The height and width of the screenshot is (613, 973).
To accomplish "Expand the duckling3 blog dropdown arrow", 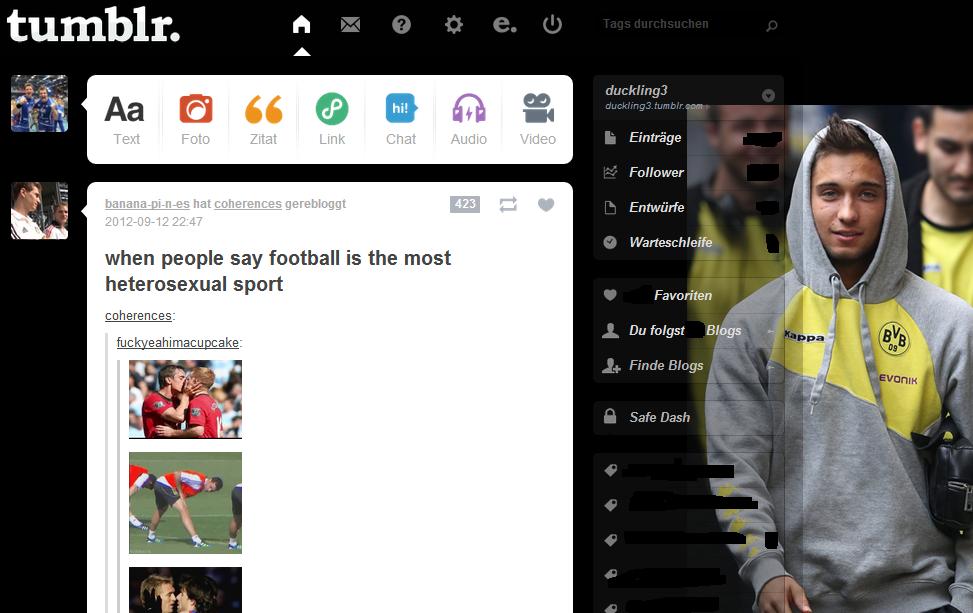I will coord(768,95).
